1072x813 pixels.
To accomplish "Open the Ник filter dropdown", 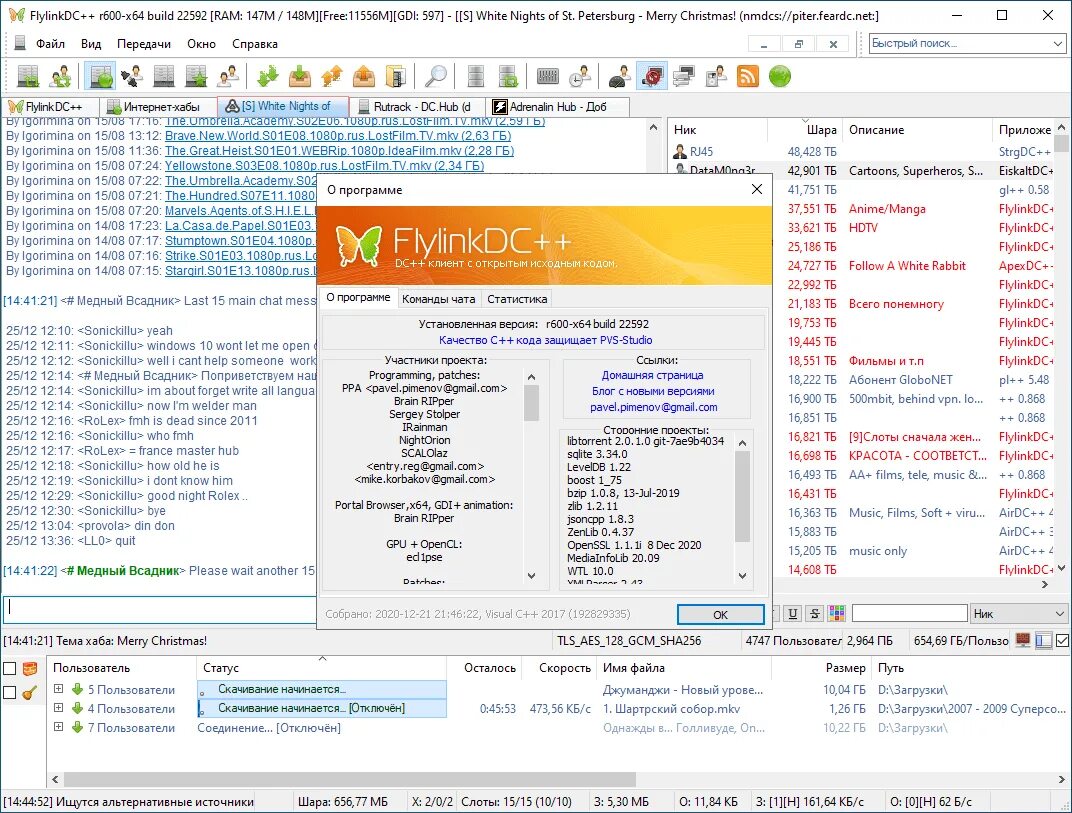I will (1019, 613).
